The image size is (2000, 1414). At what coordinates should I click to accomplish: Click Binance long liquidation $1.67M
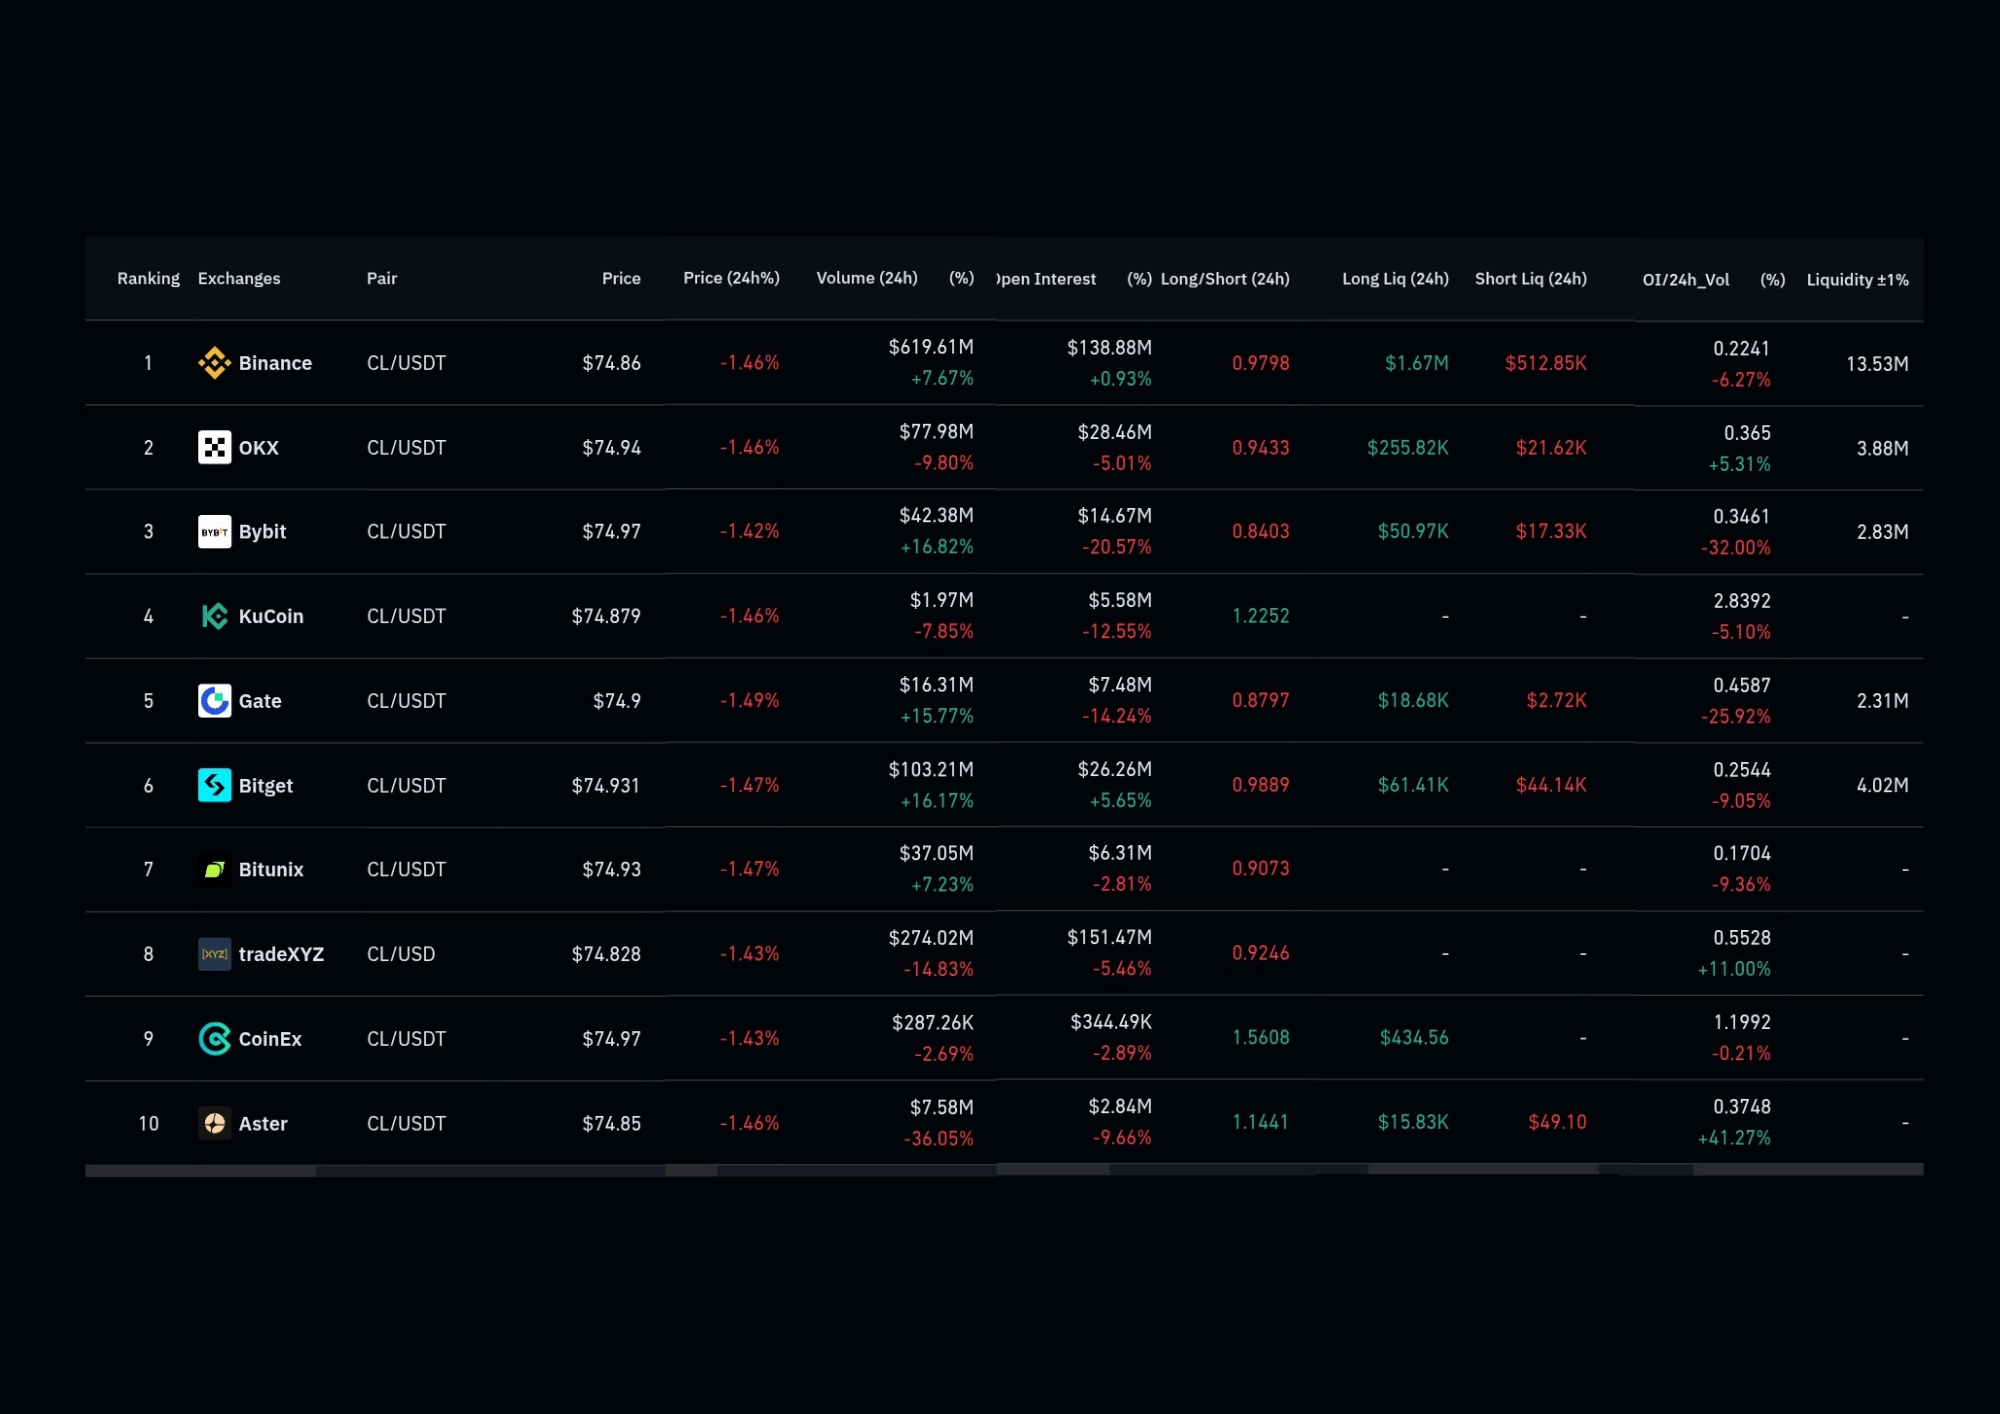point(1416,363)
